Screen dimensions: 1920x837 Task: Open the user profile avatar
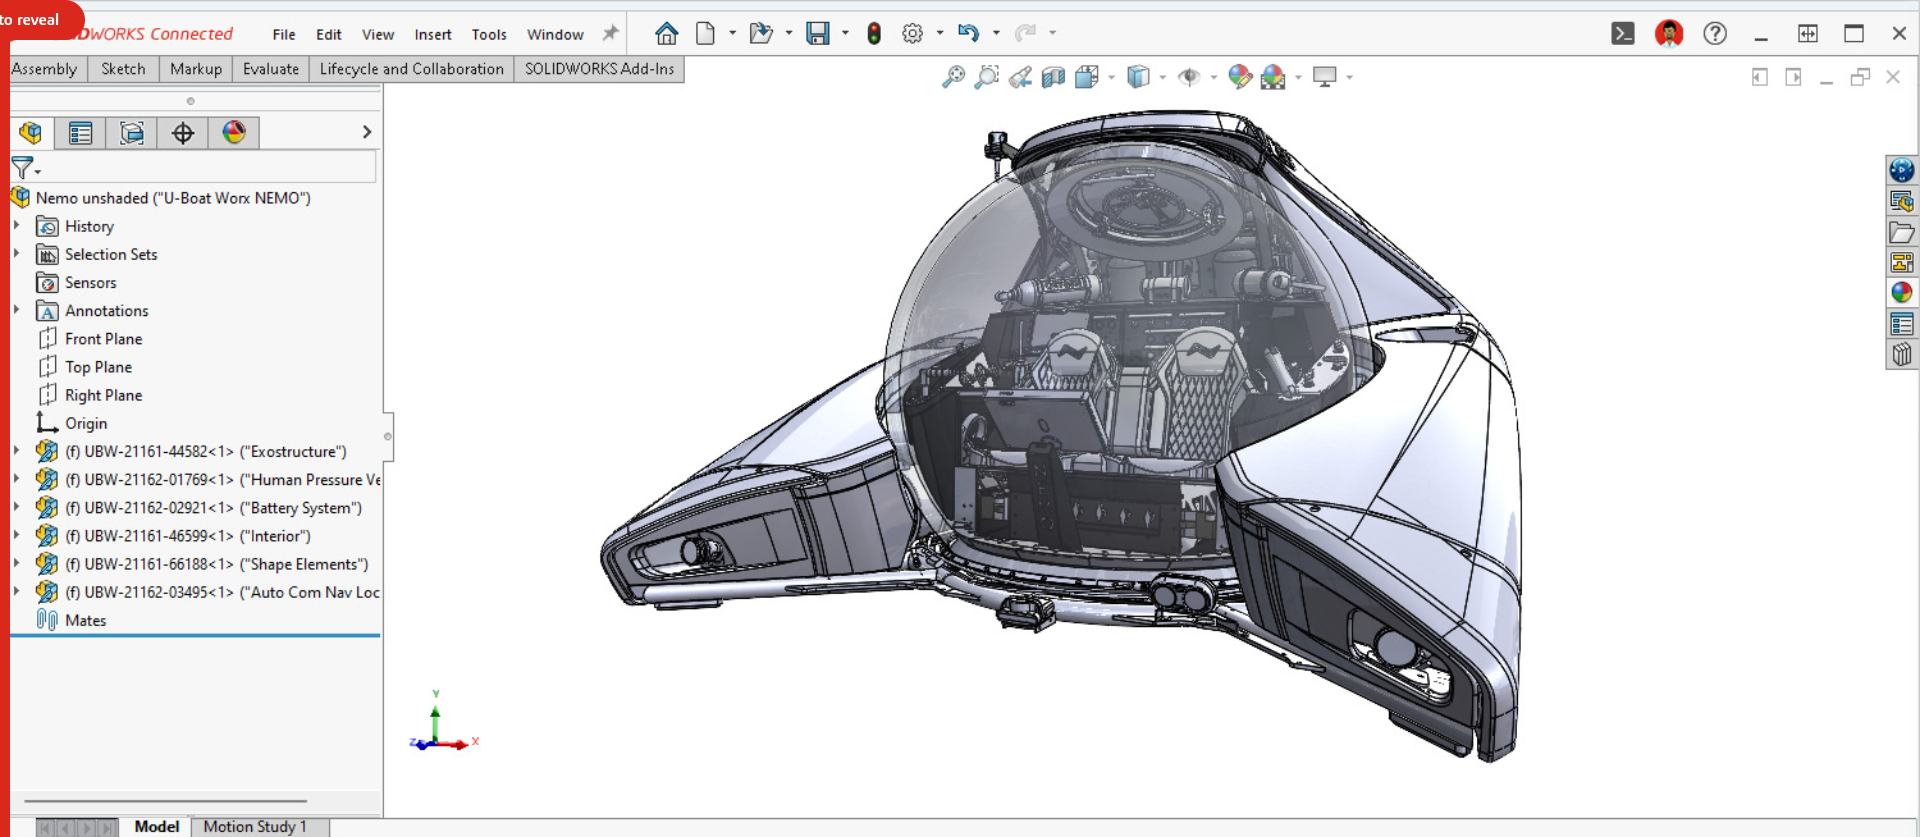click(x=1669, y=34)
